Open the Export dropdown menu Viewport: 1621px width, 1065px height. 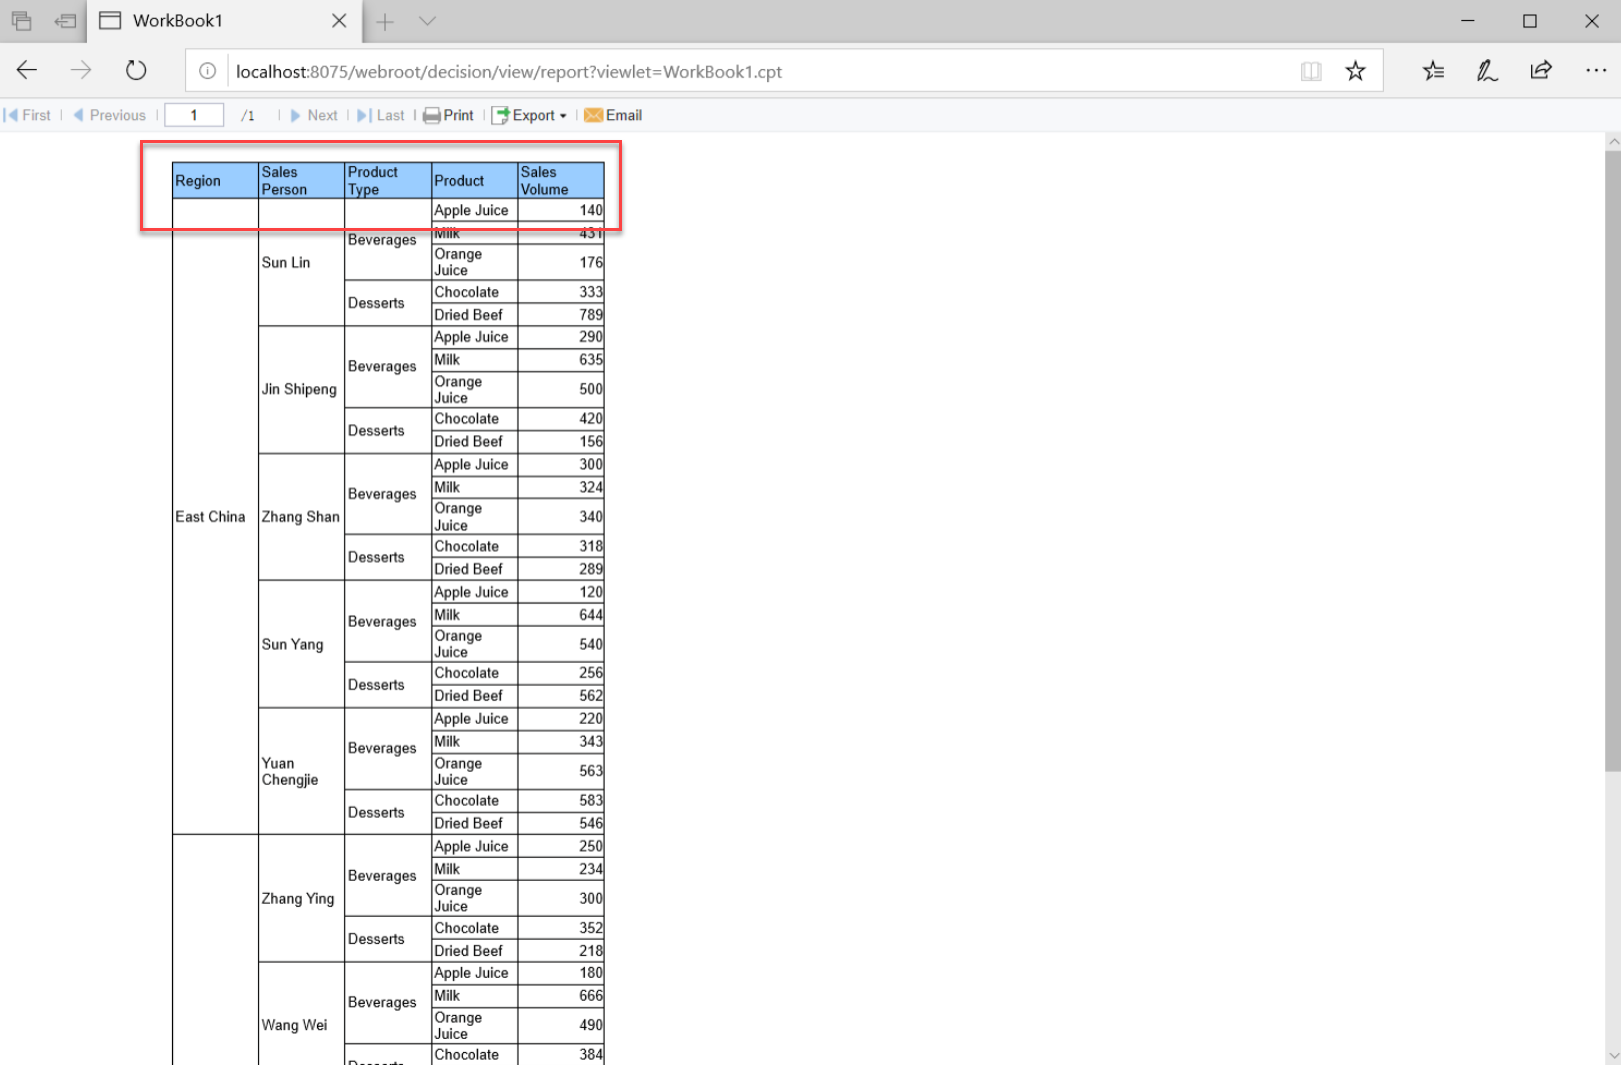529,115
